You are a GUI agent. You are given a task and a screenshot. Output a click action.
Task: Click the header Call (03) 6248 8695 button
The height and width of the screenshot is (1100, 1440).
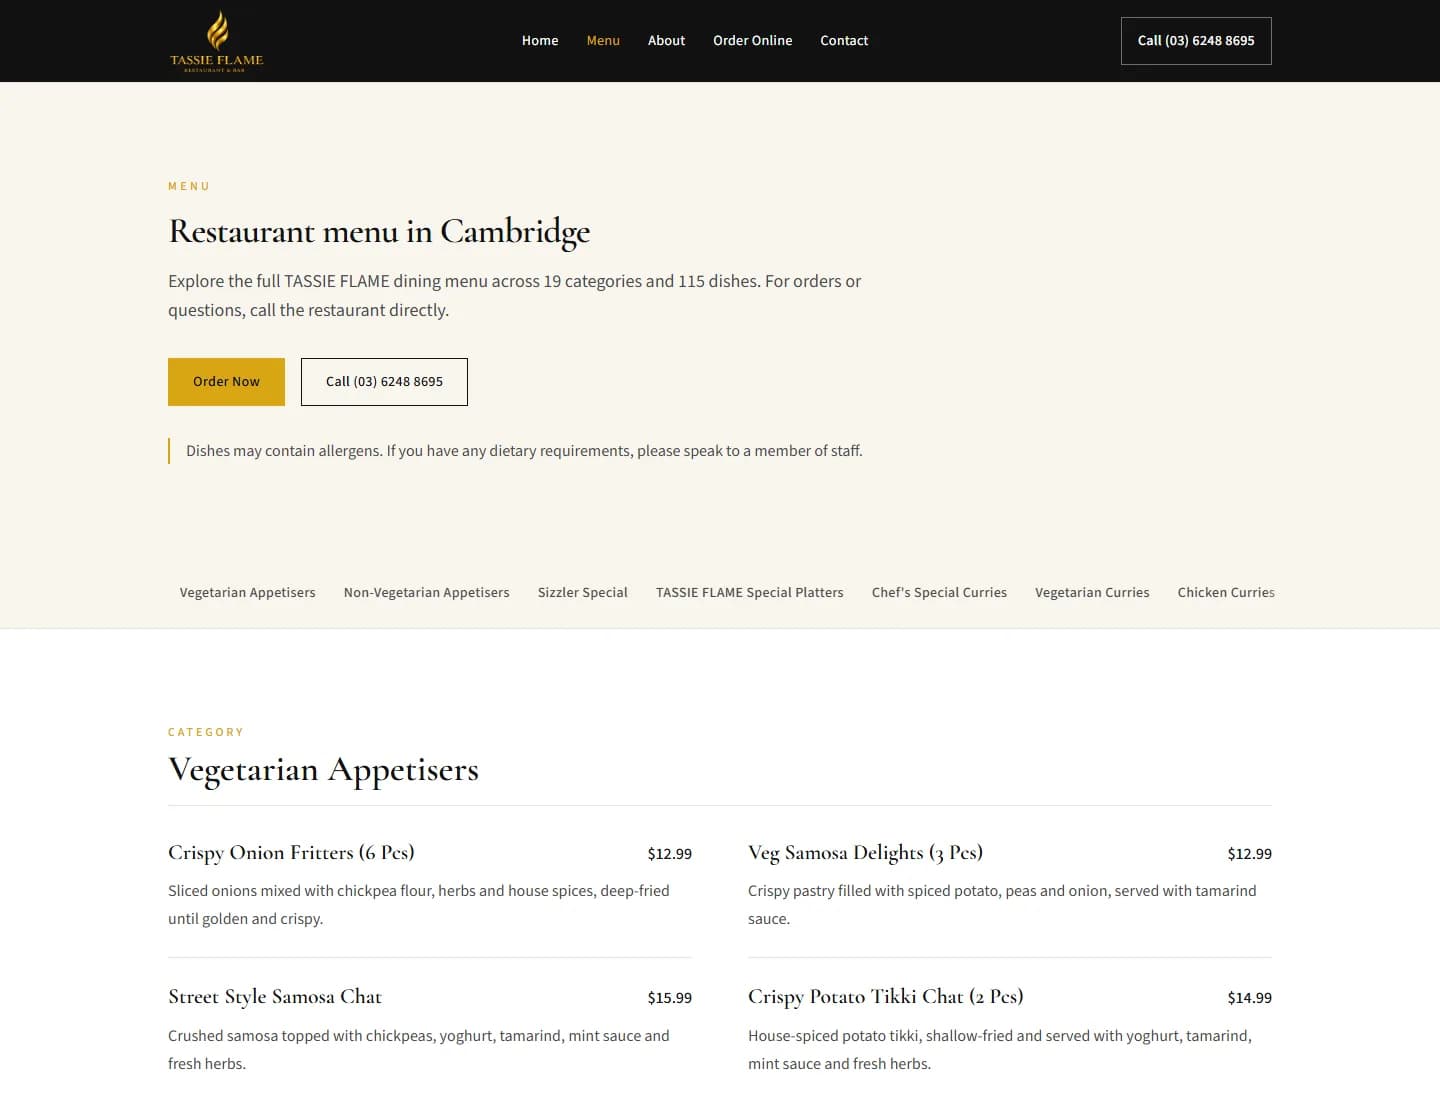point(1196,41)
